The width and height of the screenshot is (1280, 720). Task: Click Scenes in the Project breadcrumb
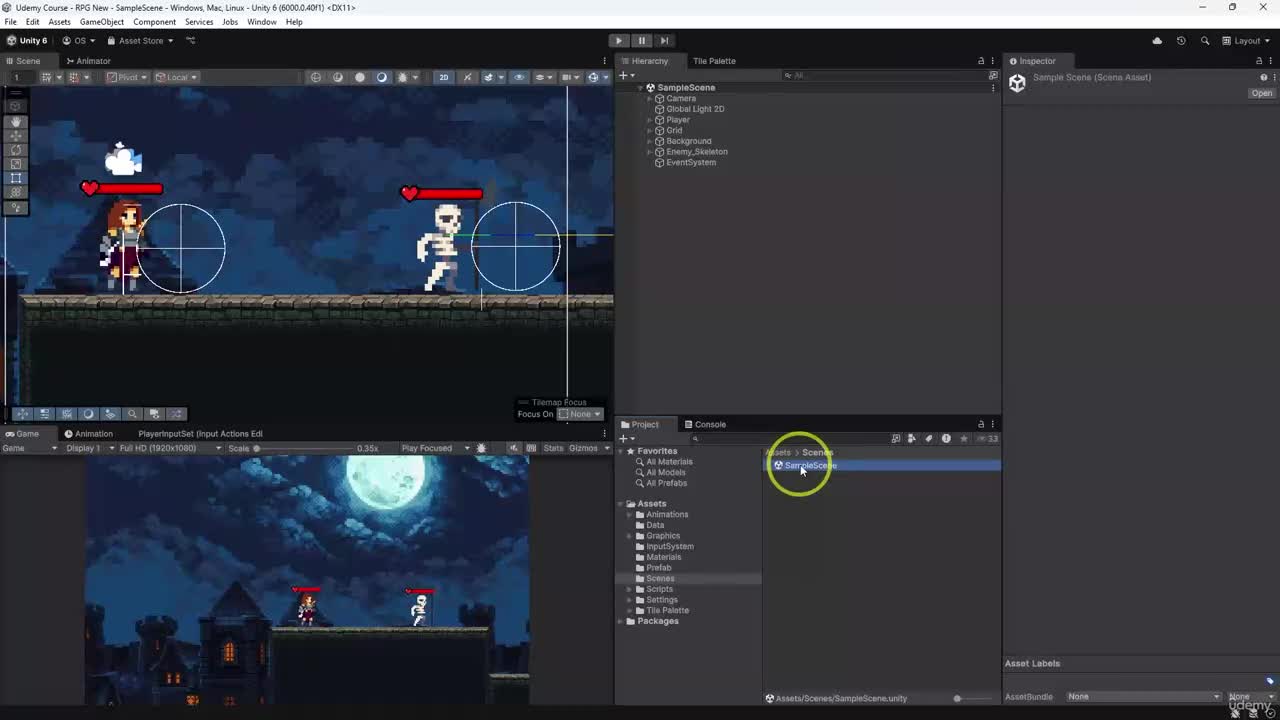click(x=817, y=452)
